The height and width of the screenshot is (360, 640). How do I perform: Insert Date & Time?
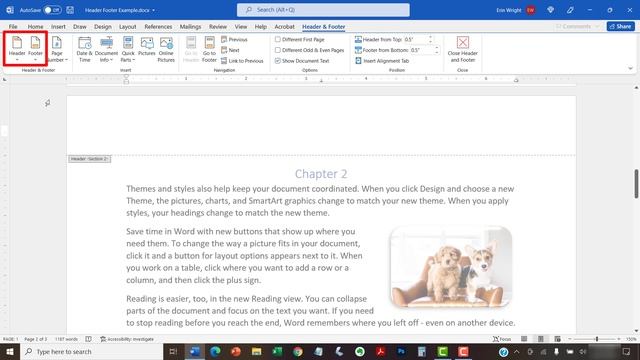[84, 49]
